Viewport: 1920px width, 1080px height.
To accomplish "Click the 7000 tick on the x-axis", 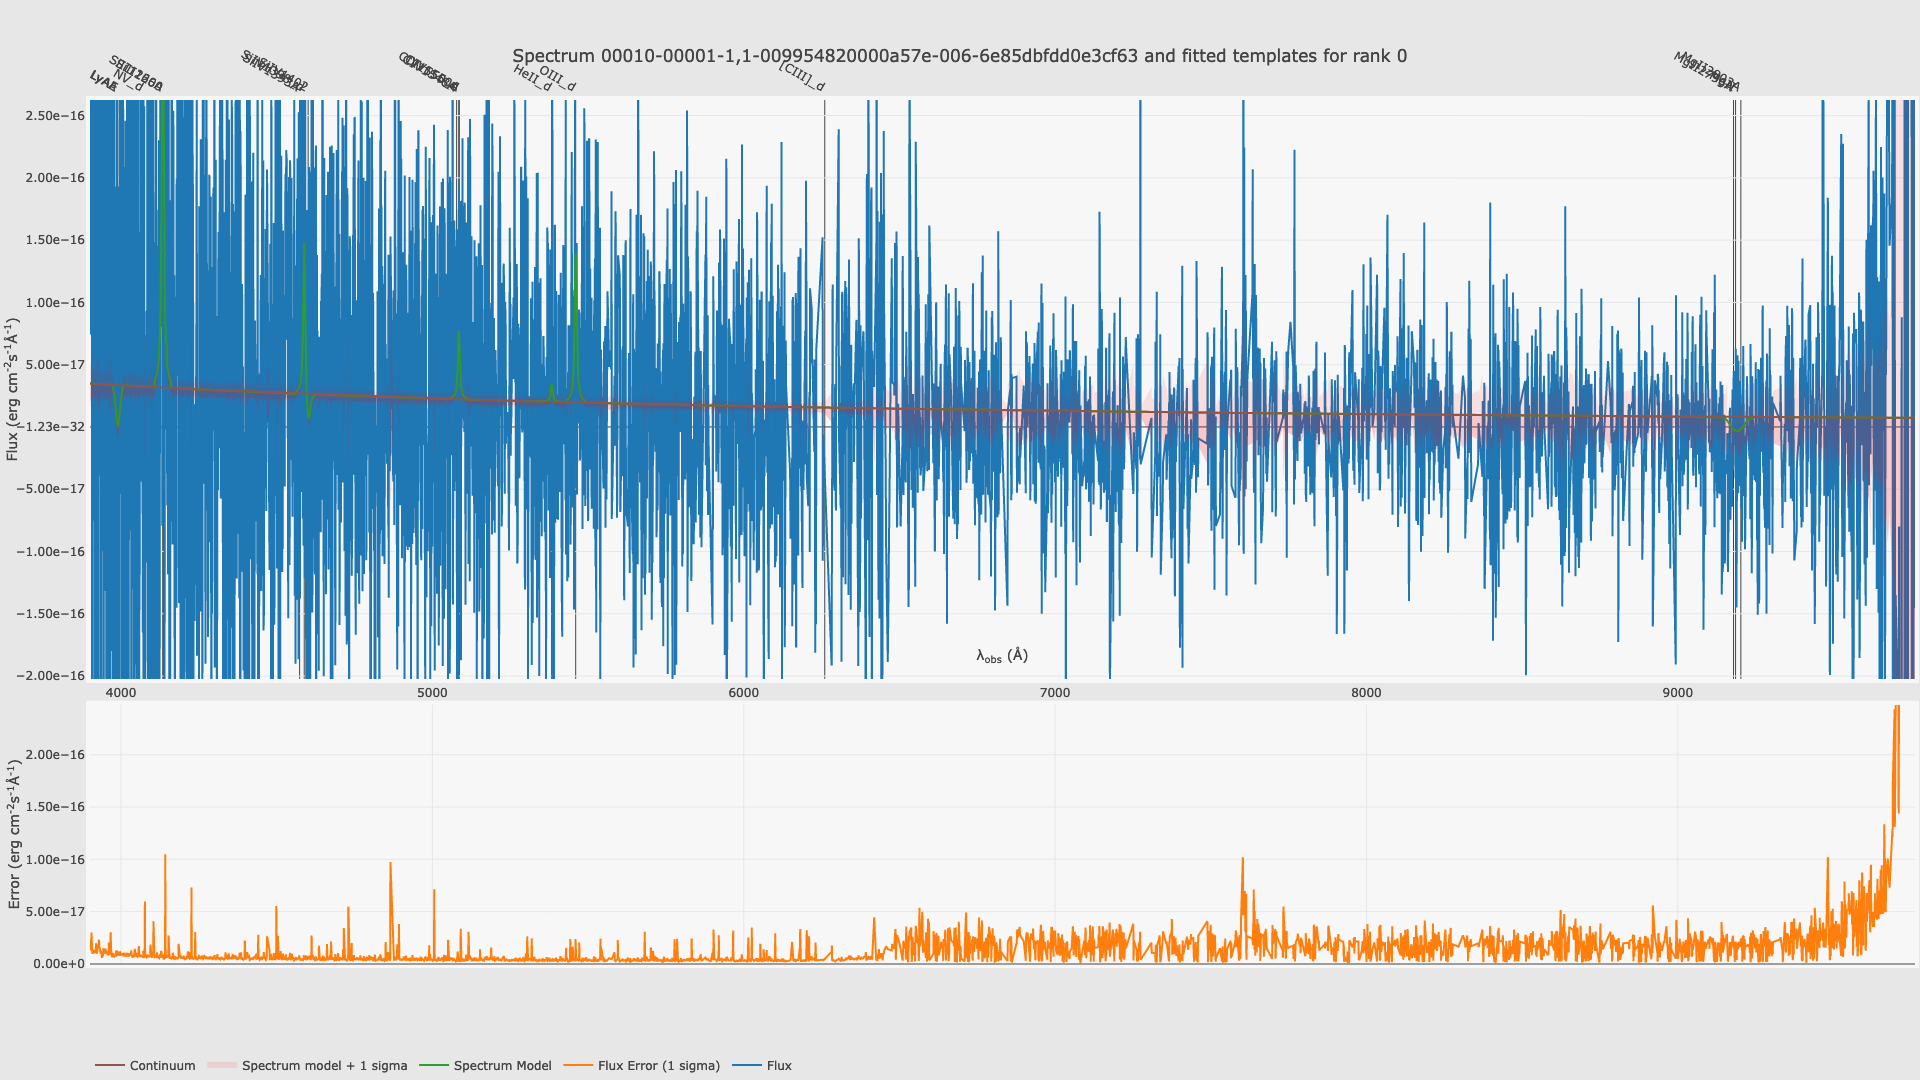I will coord(1055,693).
